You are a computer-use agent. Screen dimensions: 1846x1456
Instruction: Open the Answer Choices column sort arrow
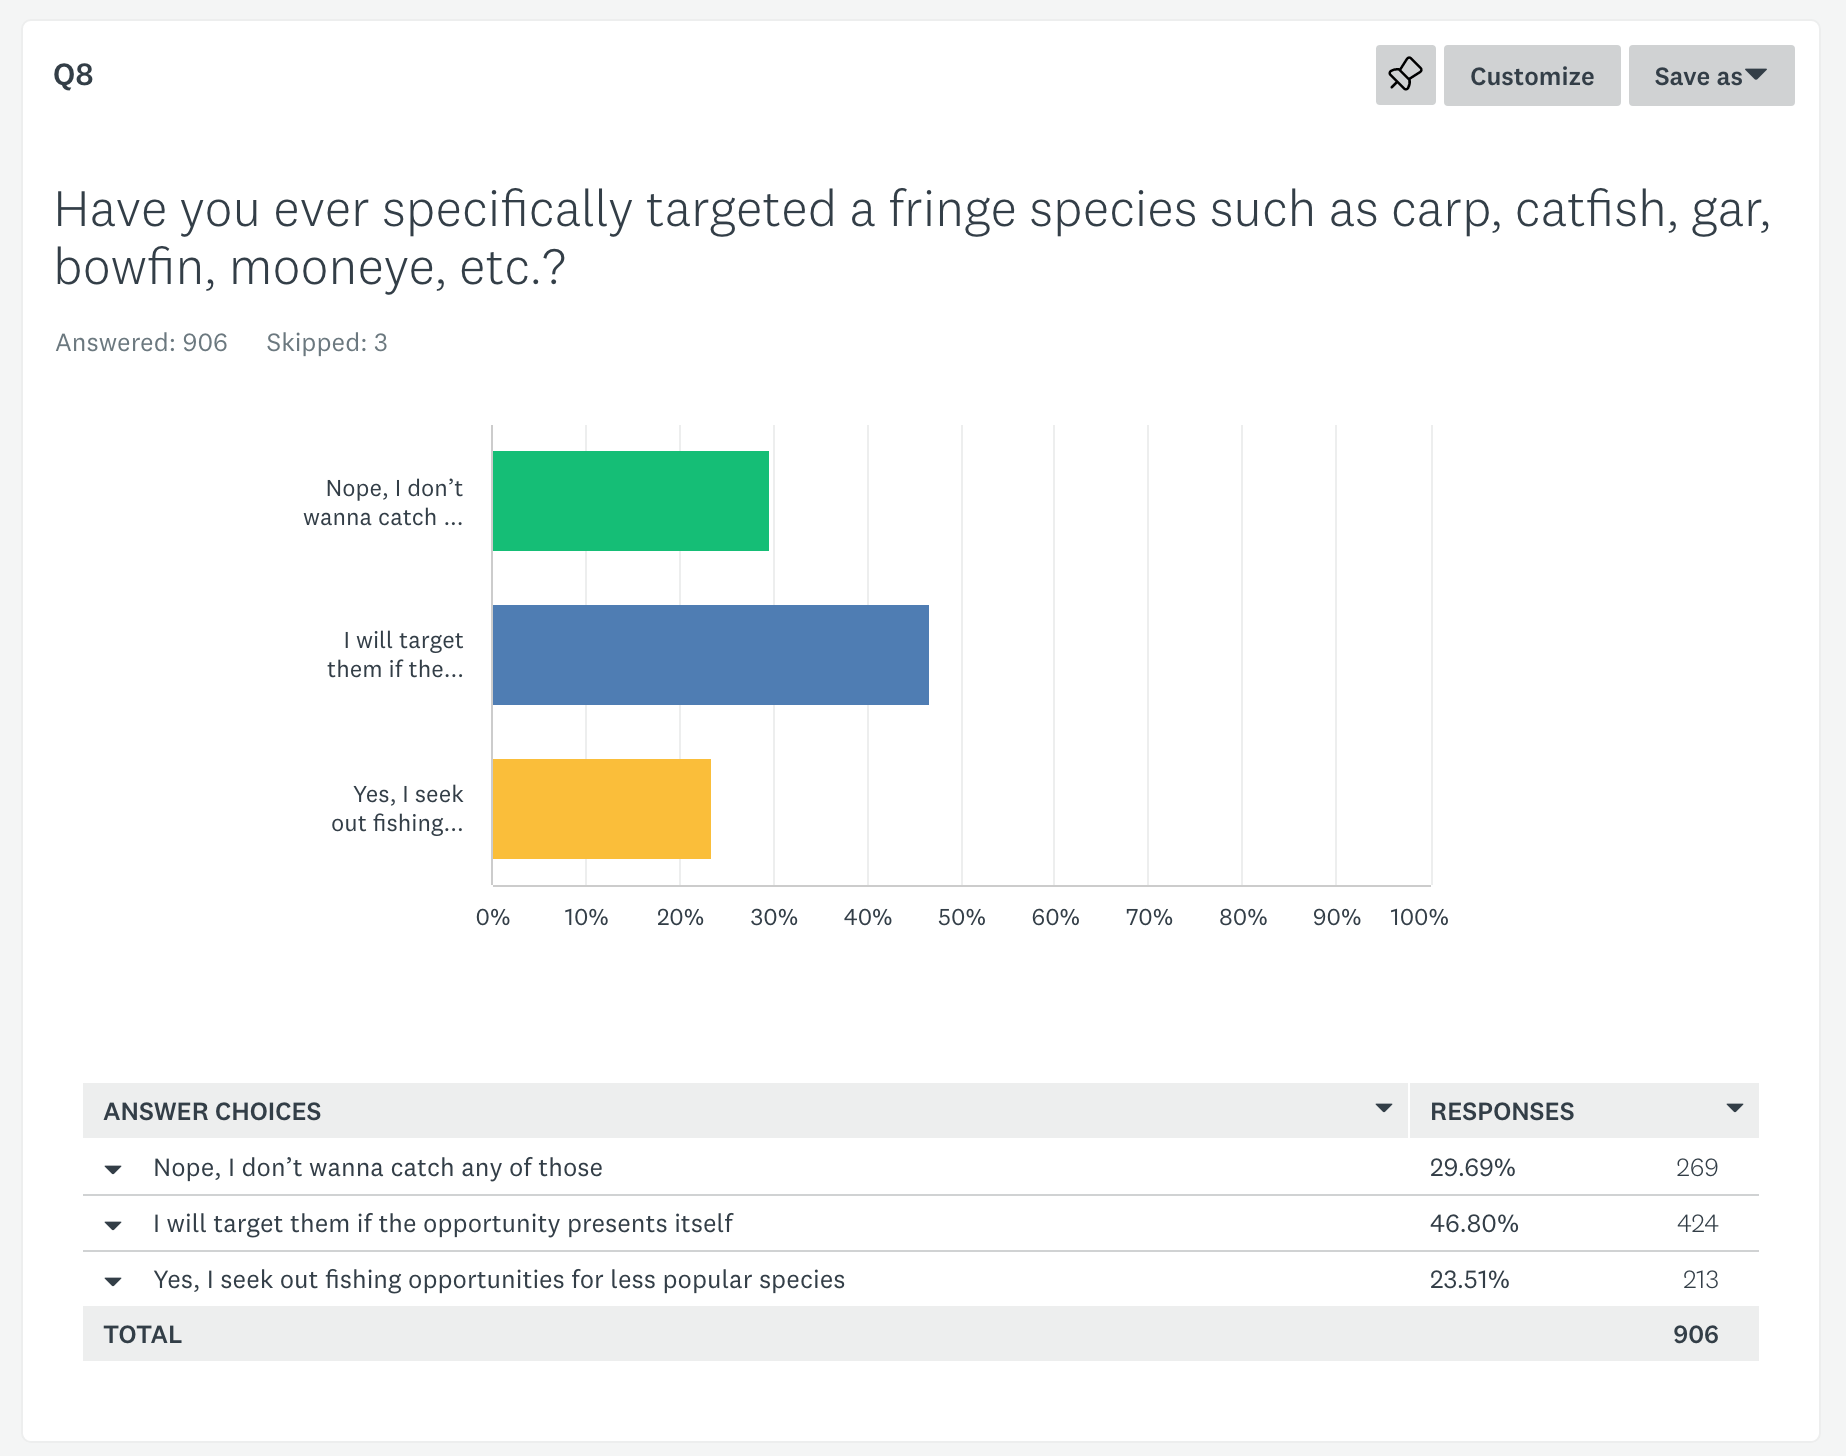click(1384, 1108)
